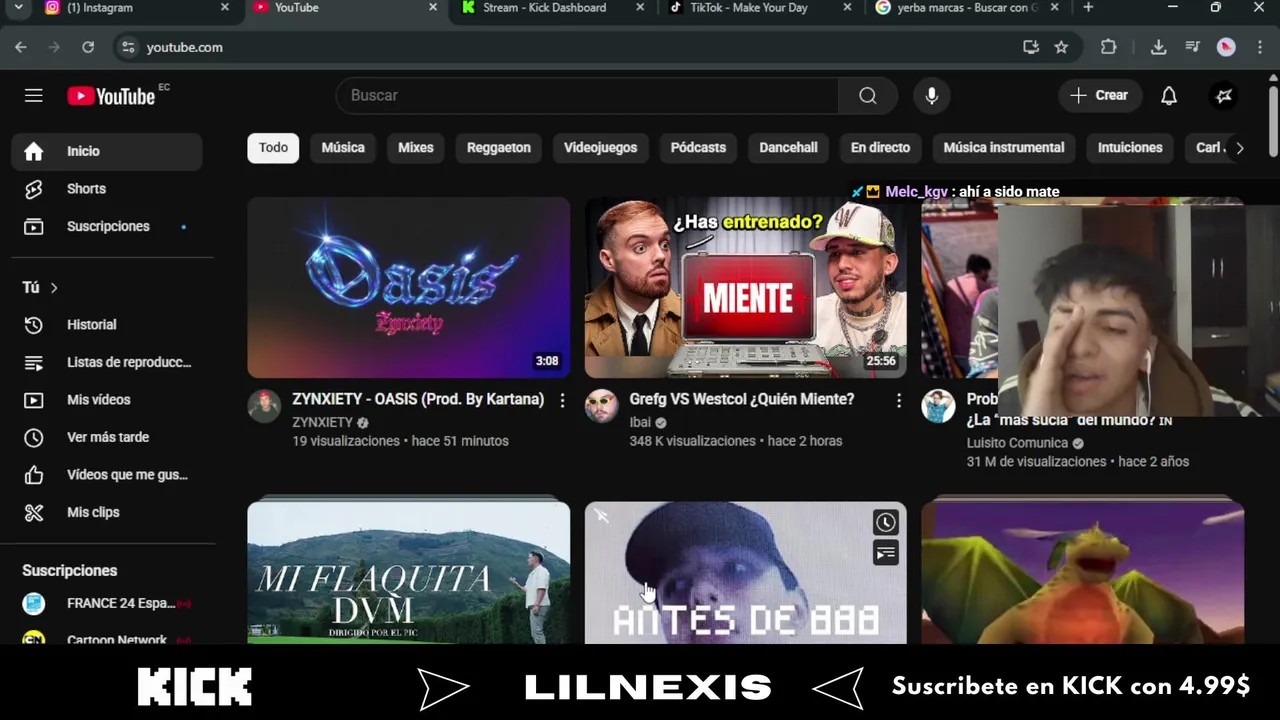Viewport: 1280px width, 720px height.
Task: Open Chrome extensions puzzle icon
Action: (1108, 47)
